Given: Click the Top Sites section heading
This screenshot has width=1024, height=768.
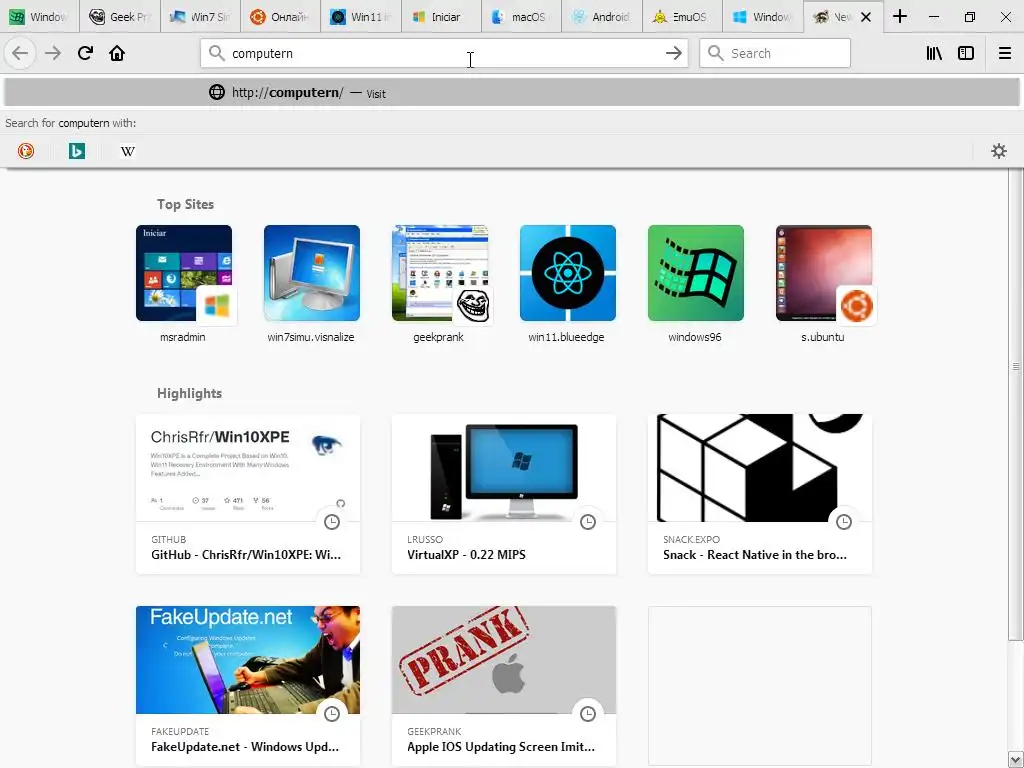Looking at the screenshot, I should click(185, 204).
